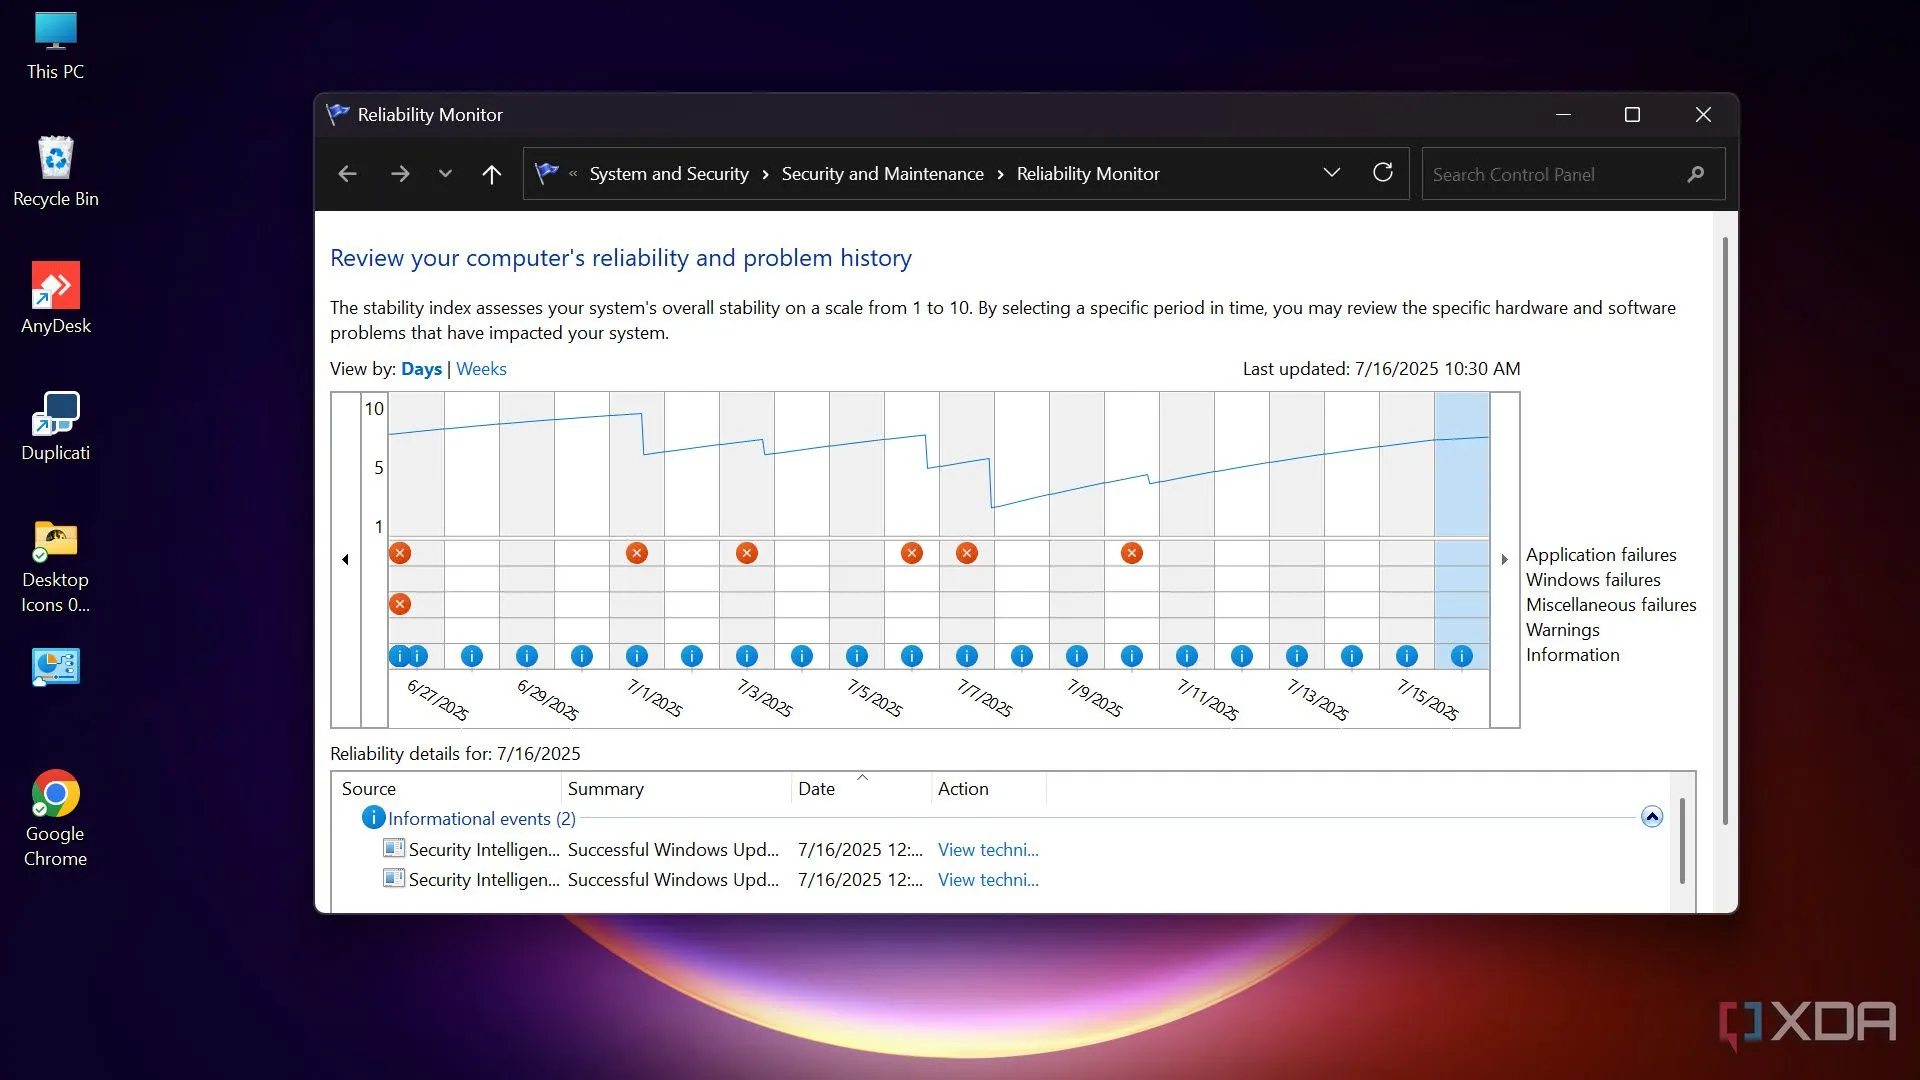
Task: Click the 7/1/2025 application failure icon
Action: (636, 553)
